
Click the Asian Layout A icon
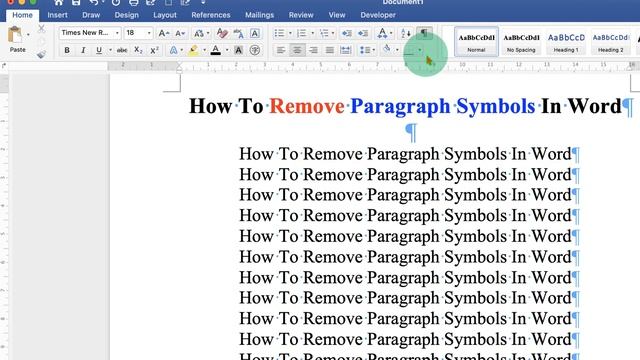(382, 33)
